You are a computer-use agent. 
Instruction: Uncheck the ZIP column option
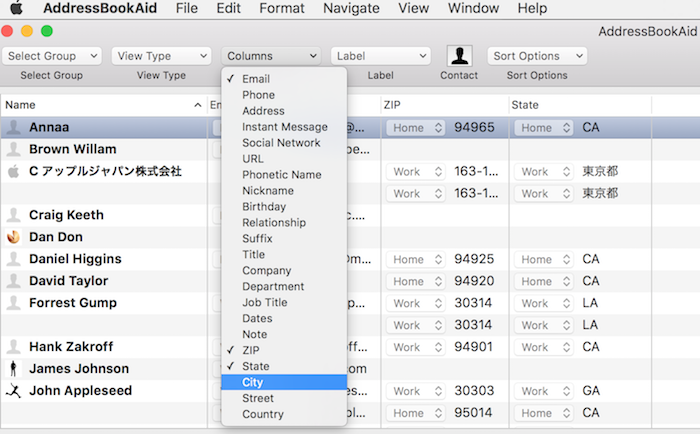[x=284, y=350]
